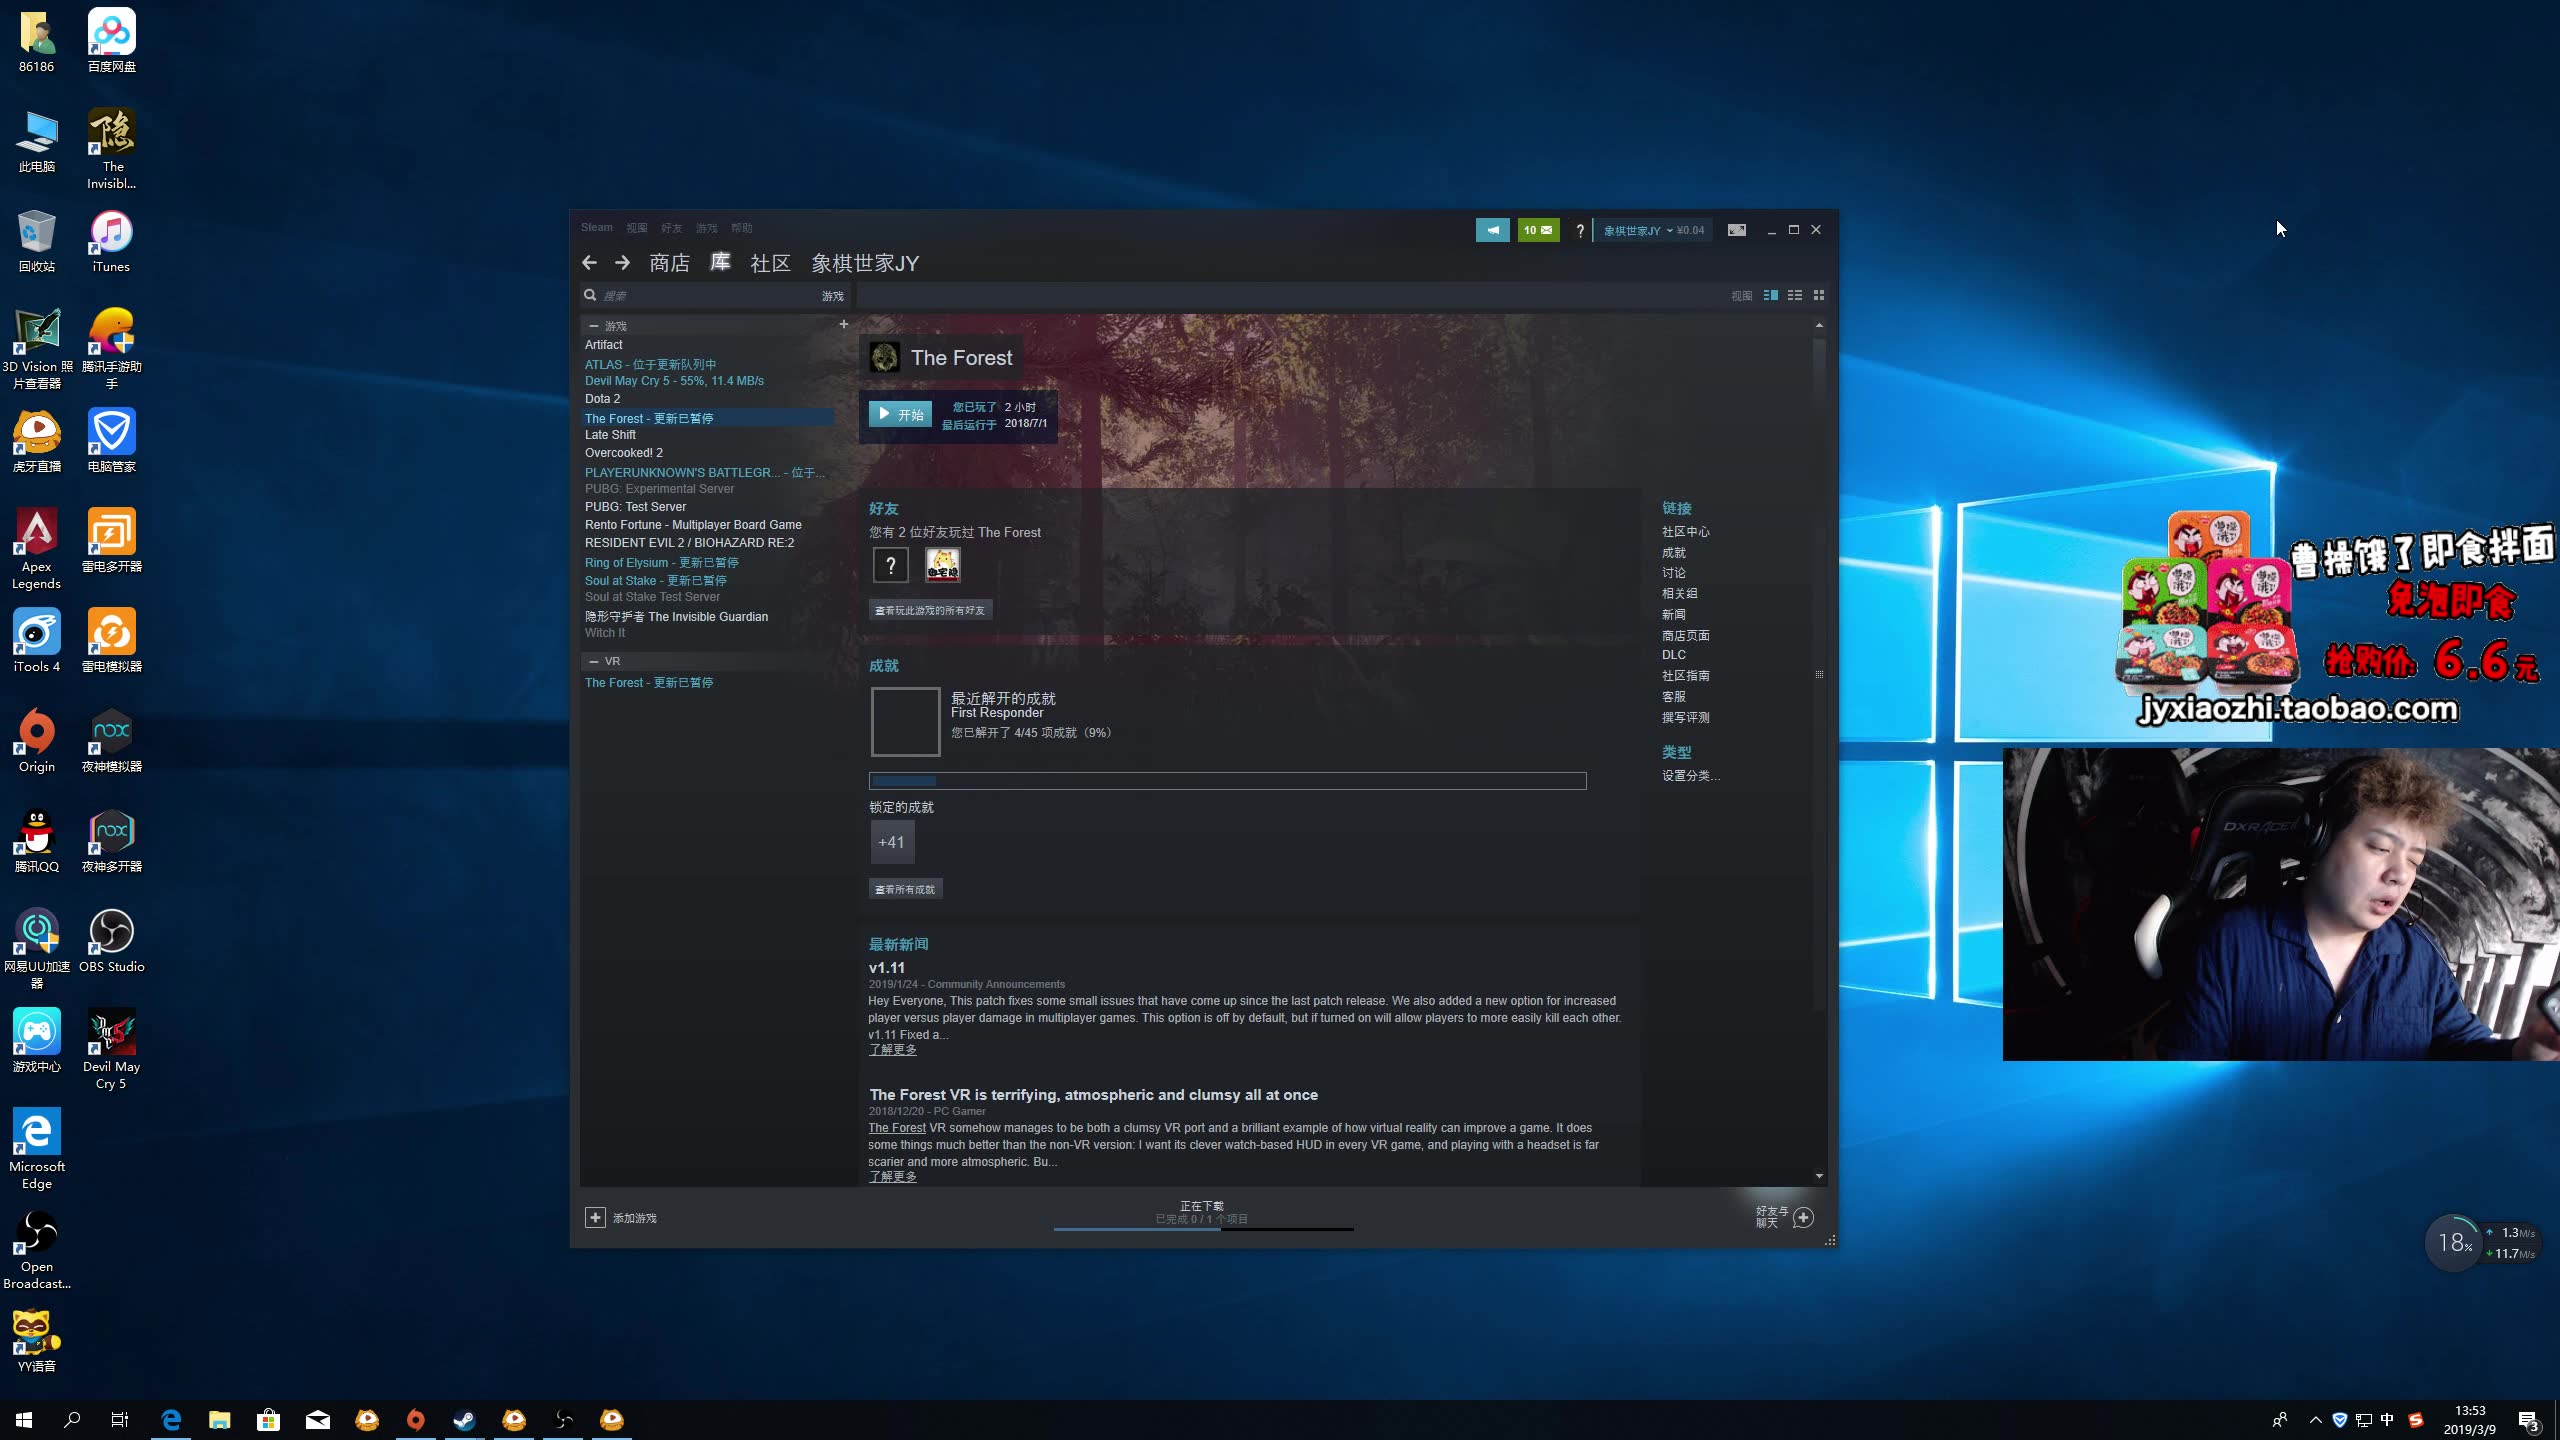The width and height of the screenshot is (2560, 1440).
Task: Select Devil May Cry 5 downloading entry
Action: pyautogui.click(x=674, y=381)
